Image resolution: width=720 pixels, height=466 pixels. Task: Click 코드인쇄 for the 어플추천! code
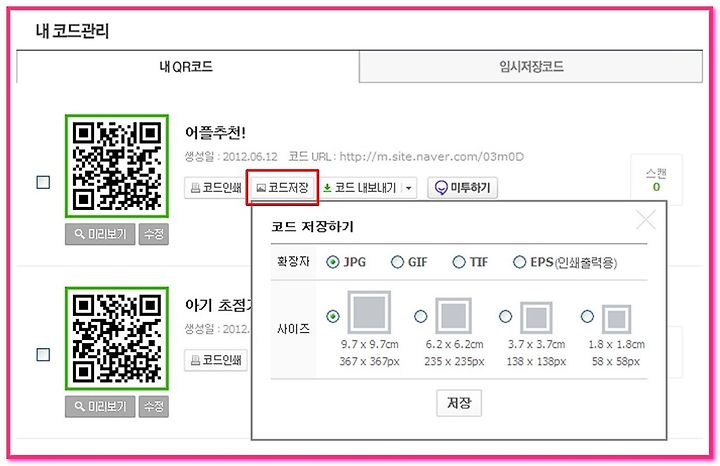[216, 187]
